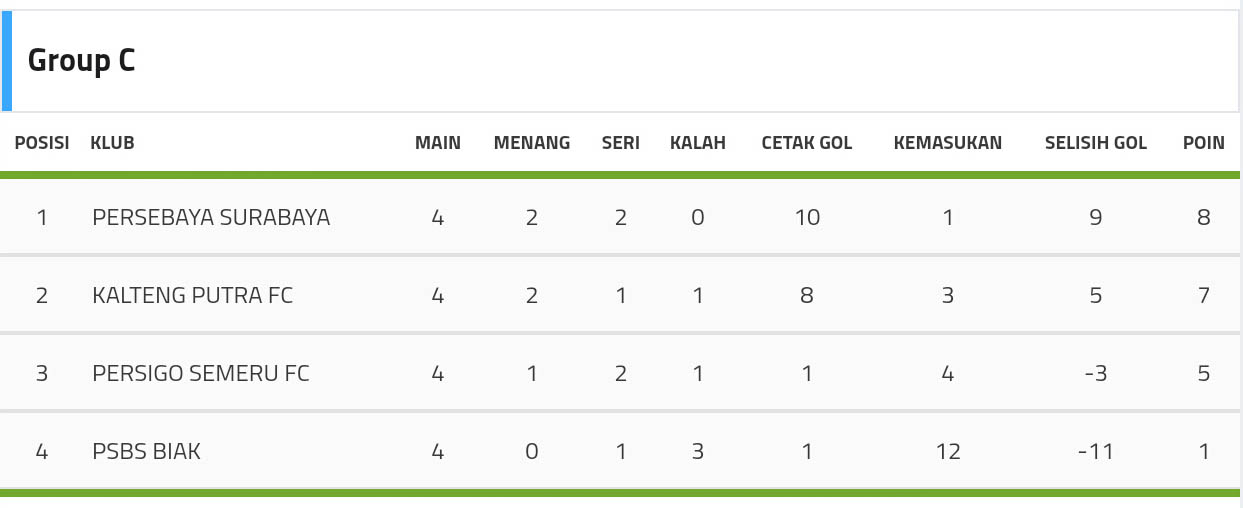Select the MAIN column header
Screen dimensions: 1243x508
coord(438,143)
